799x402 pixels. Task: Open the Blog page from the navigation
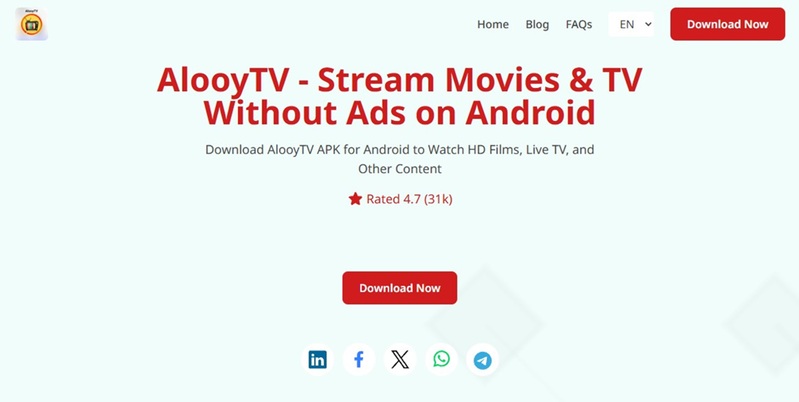click(537, 24)
